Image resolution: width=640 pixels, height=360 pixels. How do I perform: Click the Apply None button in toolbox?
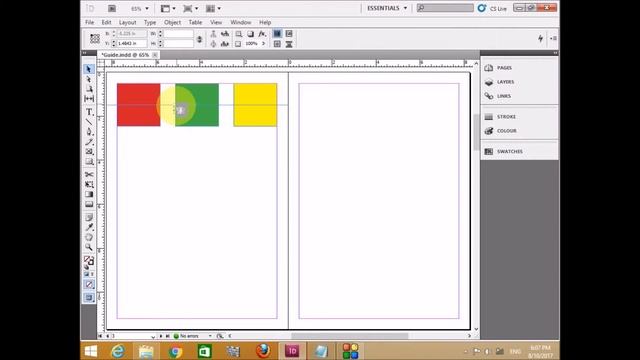coord(89,284)
